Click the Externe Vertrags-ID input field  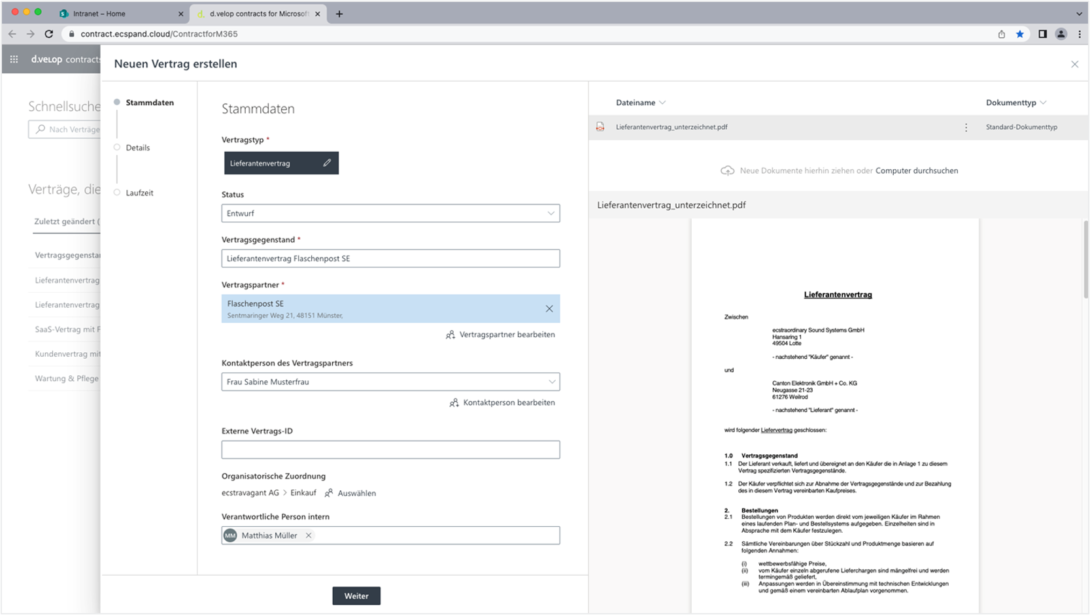click(391, 450)
